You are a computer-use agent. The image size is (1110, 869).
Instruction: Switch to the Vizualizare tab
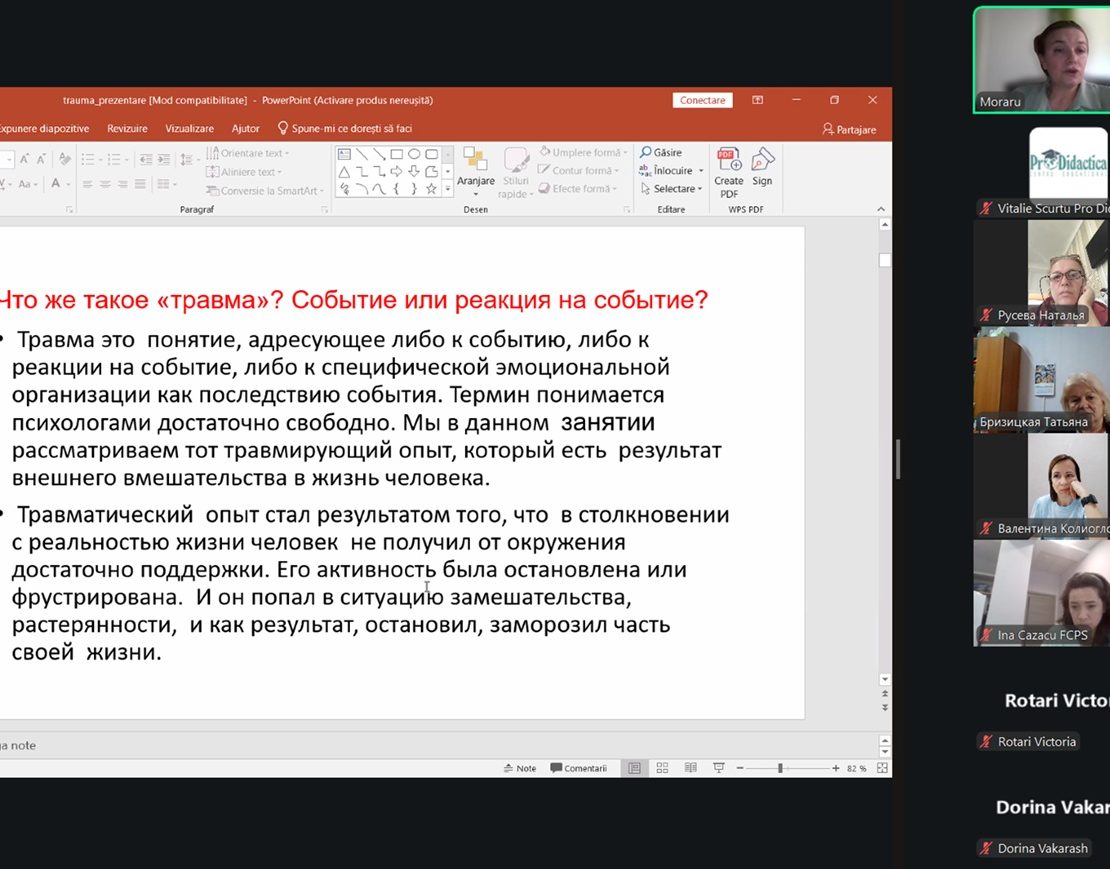click(189, 128)
